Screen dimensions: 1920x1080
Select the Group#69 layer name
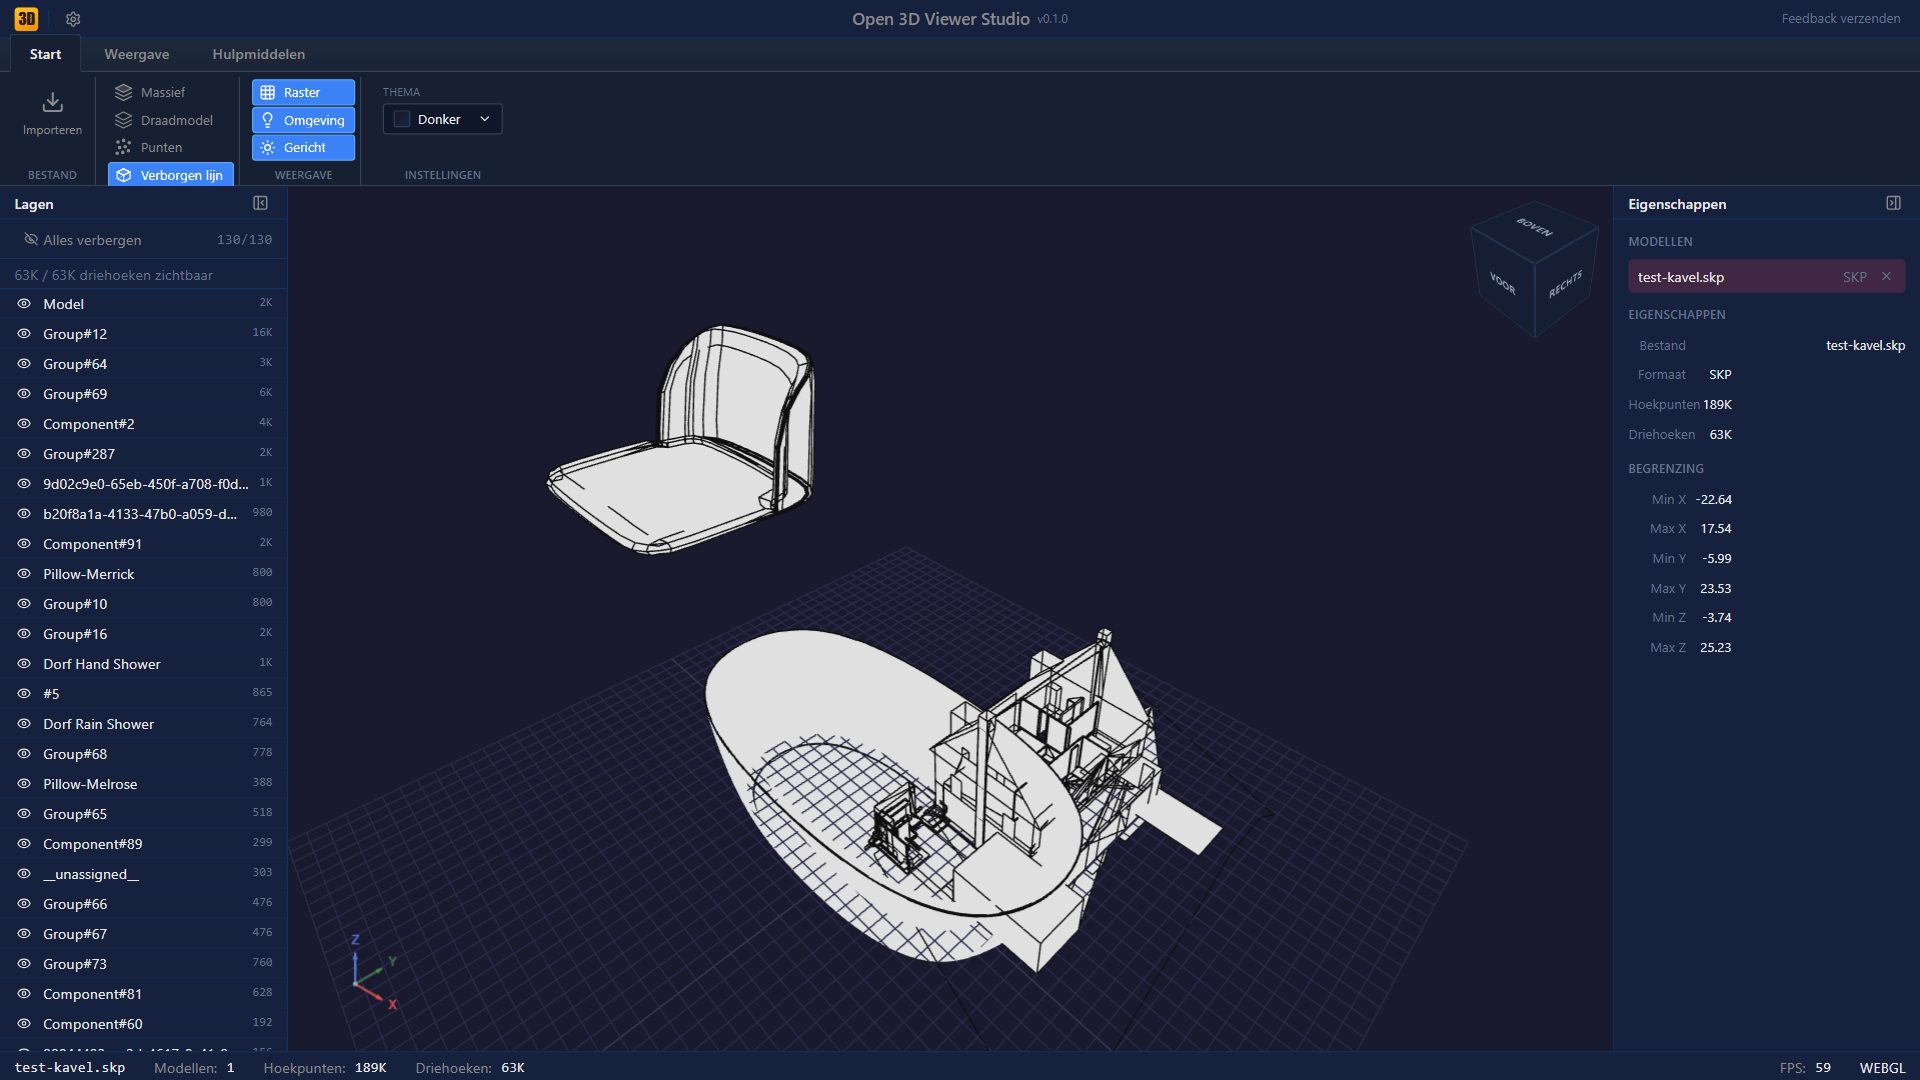point(75,394)
